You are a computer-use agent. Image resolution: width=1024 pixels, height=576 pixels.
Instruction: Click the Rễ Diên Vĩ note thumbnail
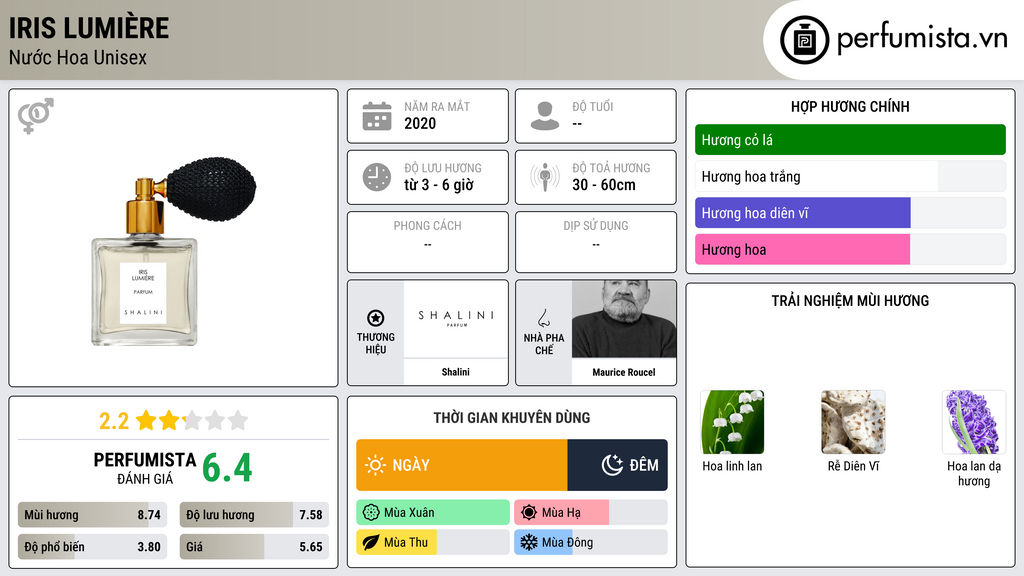click(853, 422)
